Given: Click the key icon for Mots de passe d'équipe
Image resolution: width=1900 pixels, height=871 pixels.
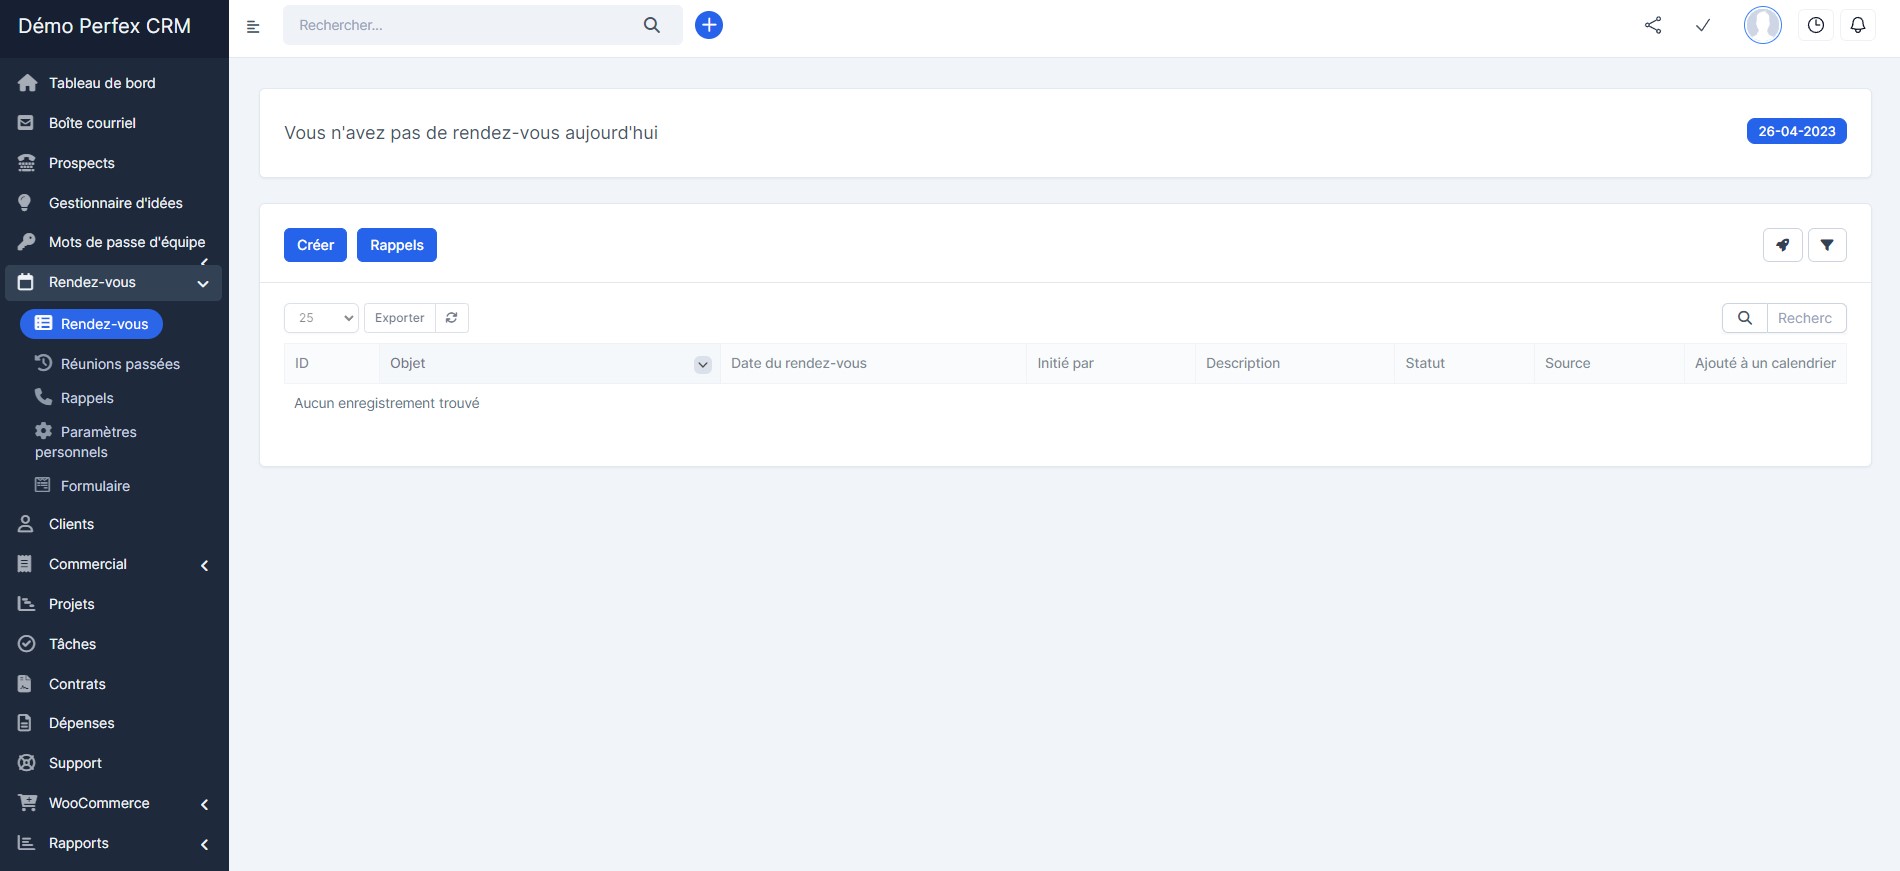Looking at the screenshot, I should click(x=26, y=242).
